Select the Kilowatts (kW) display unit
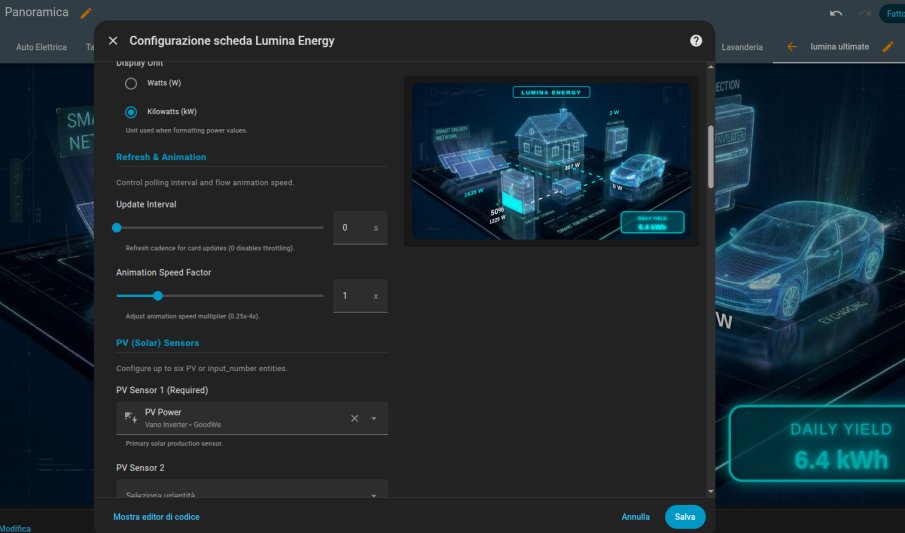The image size is (905, 533). (x=131, y=112)
